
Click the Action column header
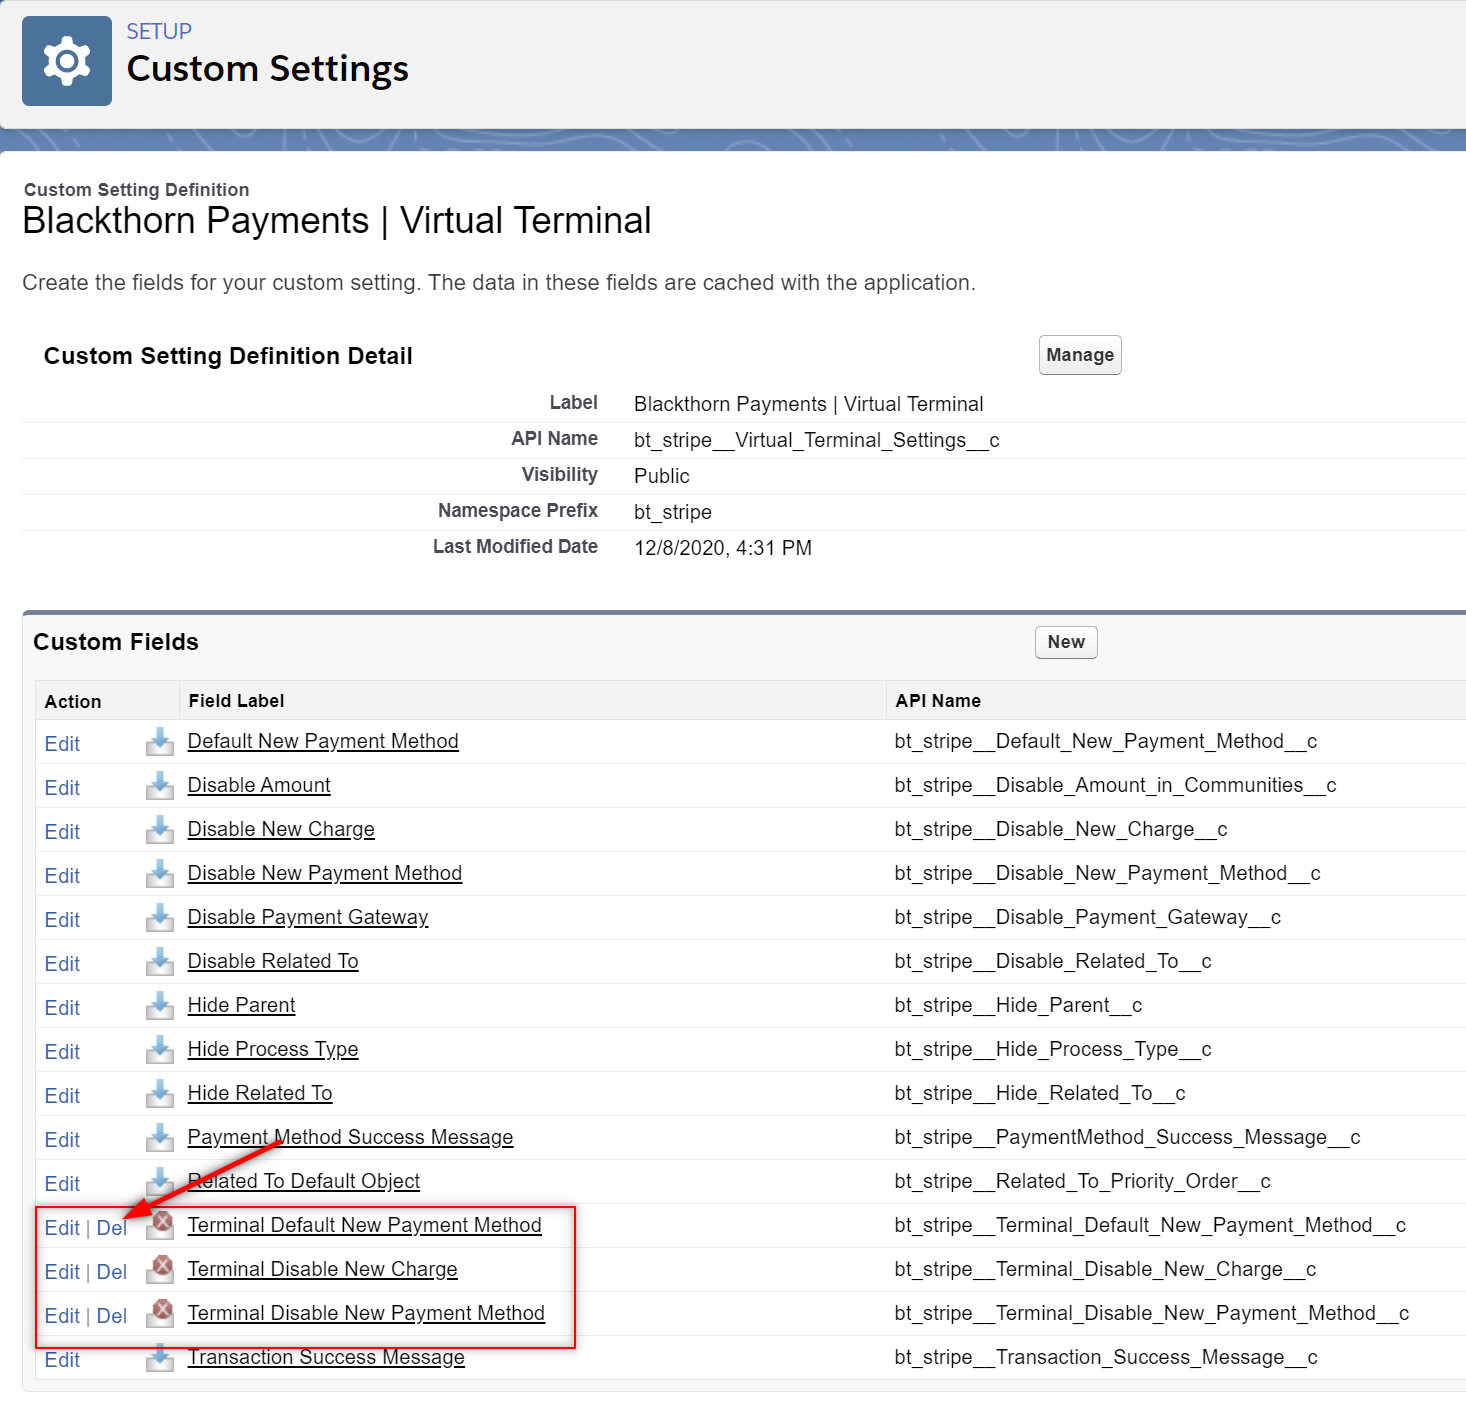pyautogui.click(x=73, y=702)
